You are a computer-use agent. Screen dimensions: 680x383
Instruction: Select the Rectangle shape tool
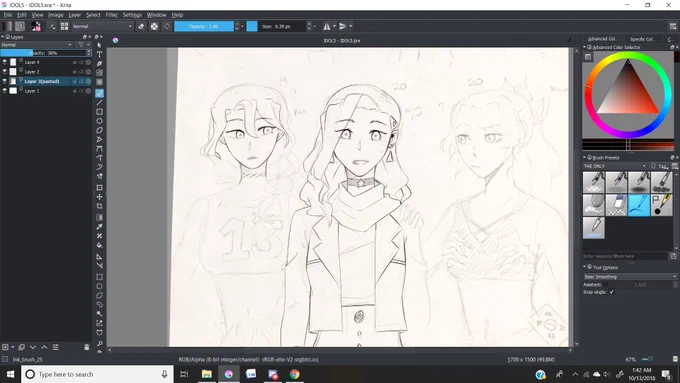pyautogui.click(x=99, y=112)
